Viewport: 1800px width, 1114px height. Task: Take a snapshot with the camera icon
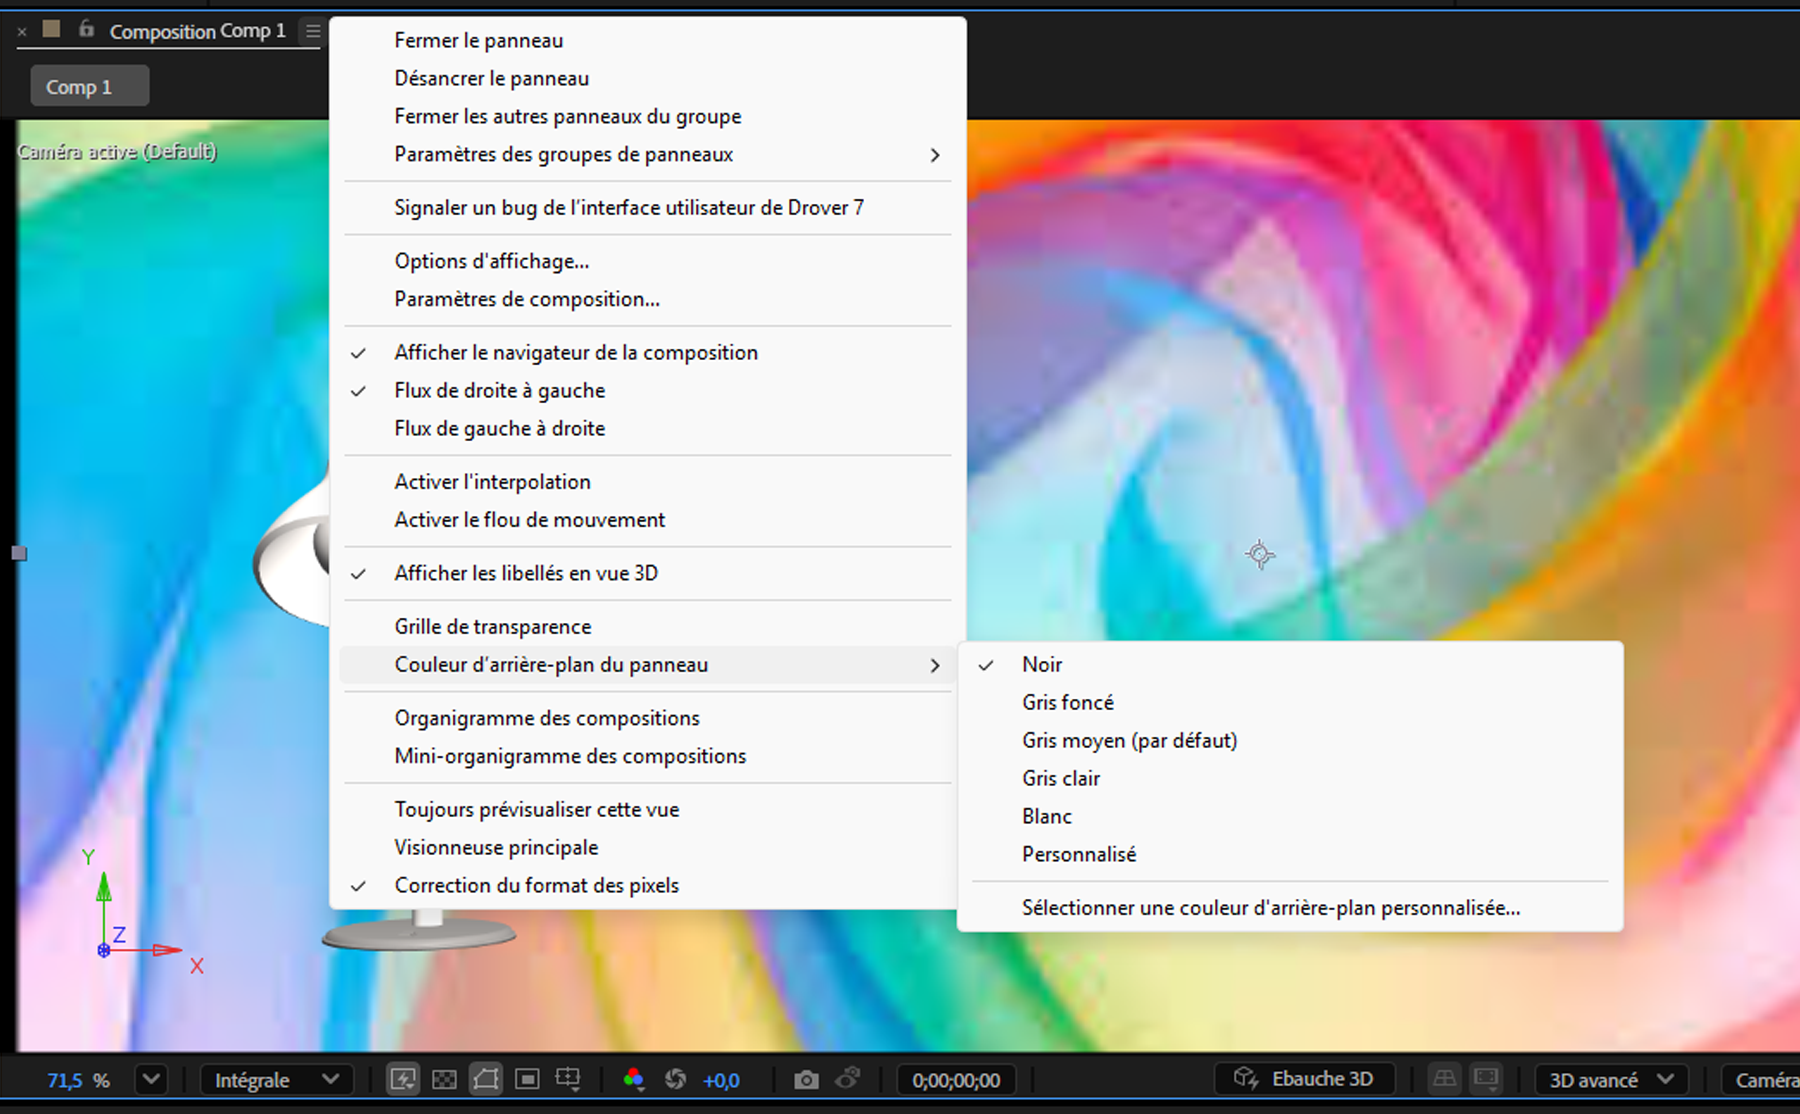tap(806, 1080)
